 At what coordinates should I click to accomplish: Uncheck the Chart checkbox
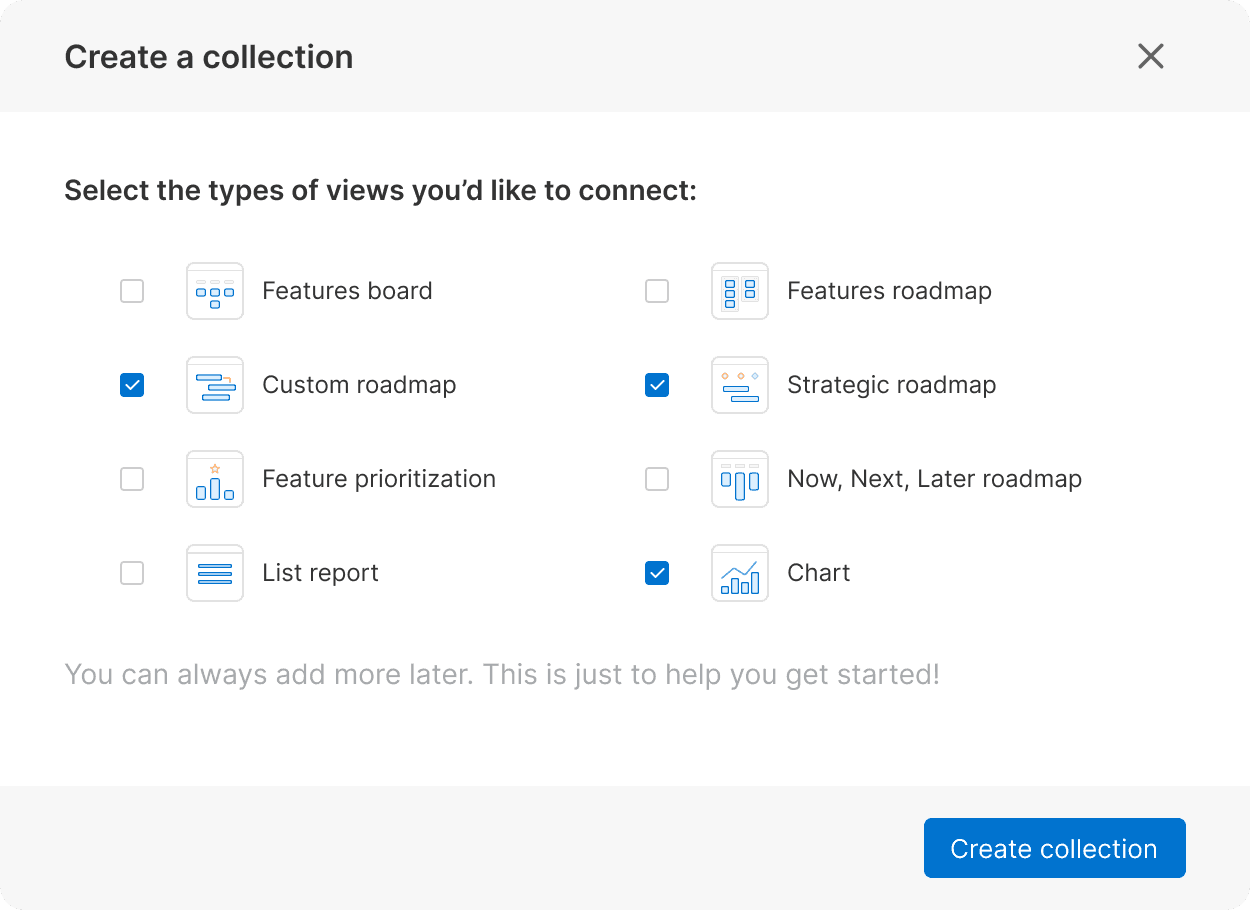(657, 573)
